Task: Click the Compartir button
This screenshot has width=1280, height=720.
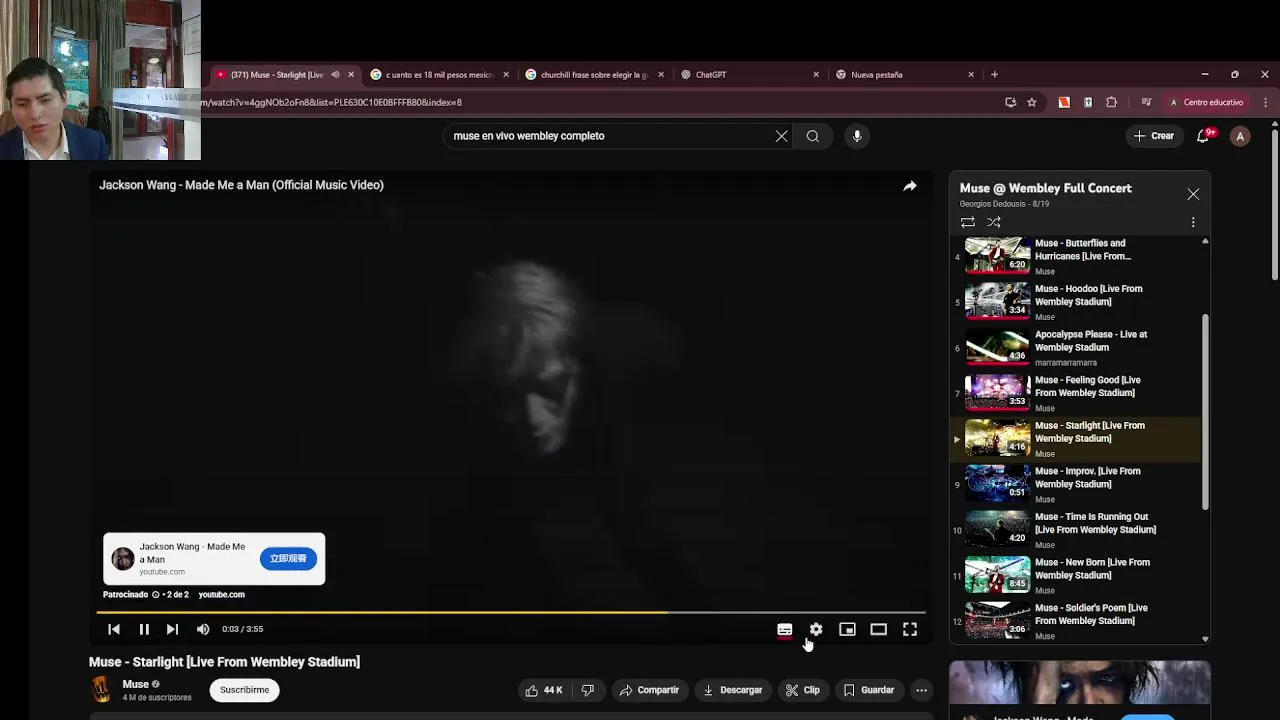Action: coord(649,690)
